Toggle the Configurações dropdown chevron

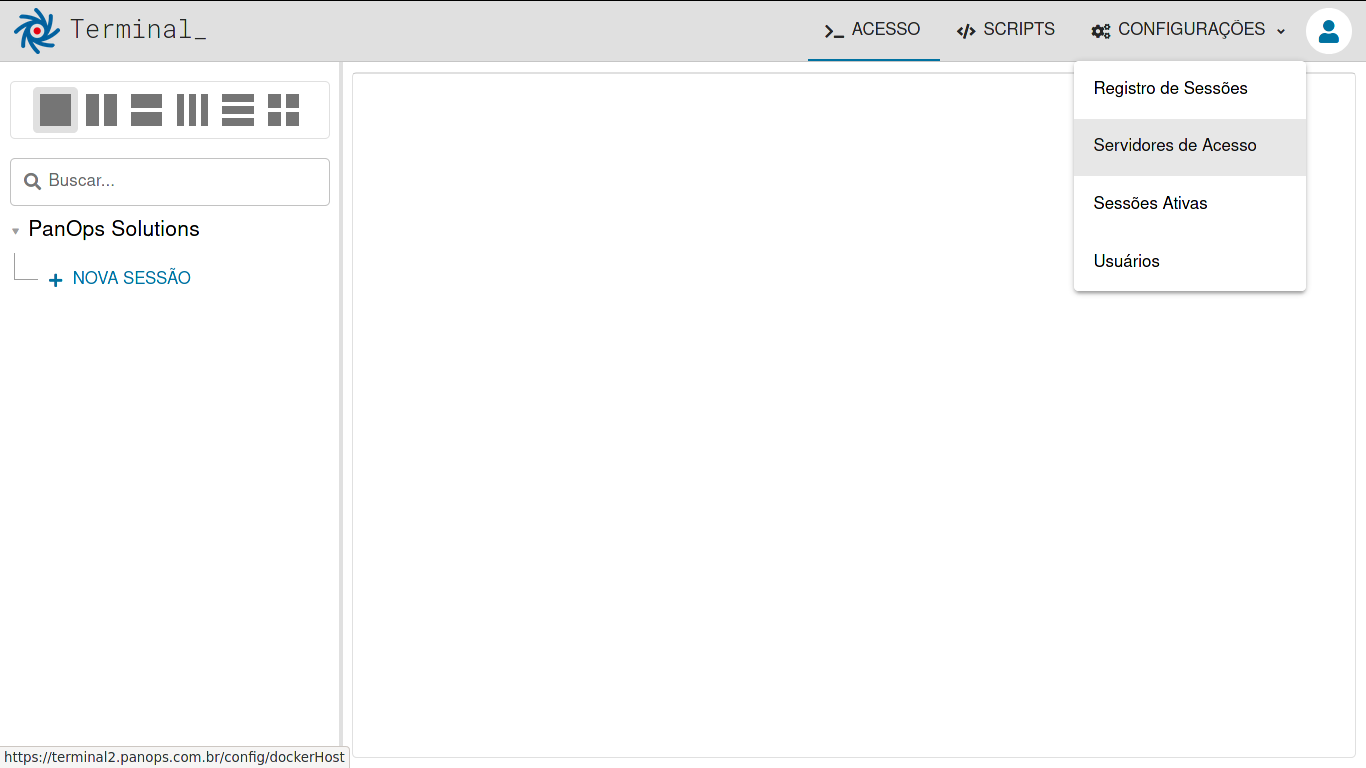pos(1281,31)
